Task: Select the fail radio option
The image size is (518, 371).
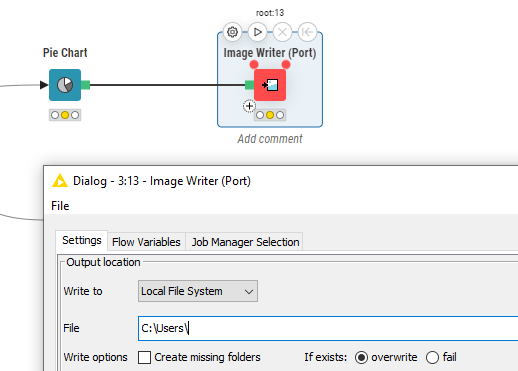Action: click(432, 357)
